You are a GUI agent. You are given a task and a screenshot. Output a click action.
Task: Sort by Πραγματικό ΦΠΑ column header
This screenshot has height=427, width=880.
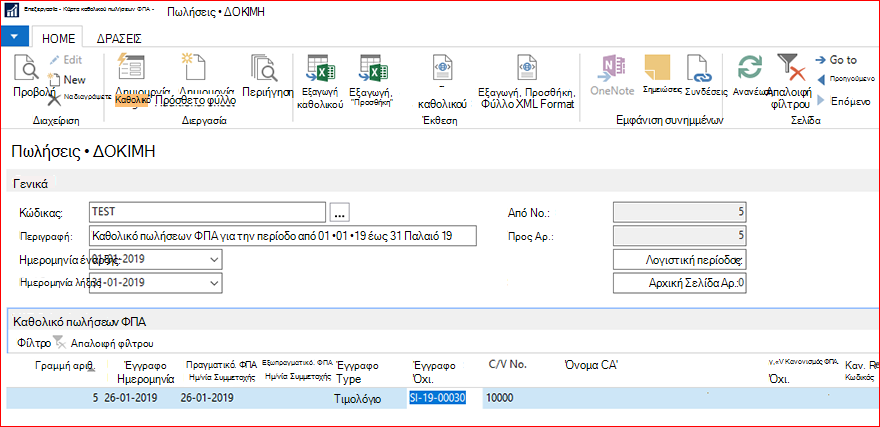[x=221, y=370]
